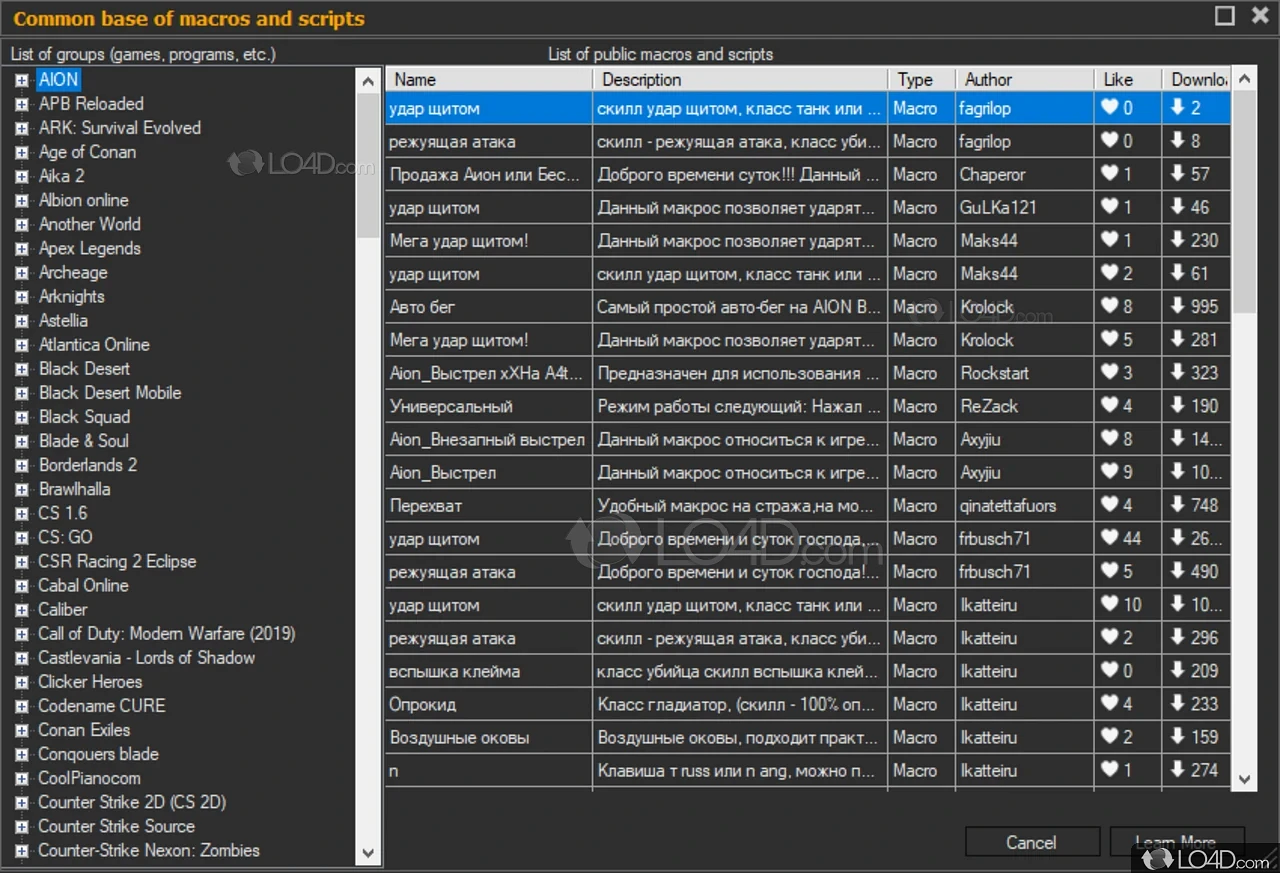Like the Универсальный macro by ReZack
Viewport: 1280px width, 873px height.
tap(1109, 406)
